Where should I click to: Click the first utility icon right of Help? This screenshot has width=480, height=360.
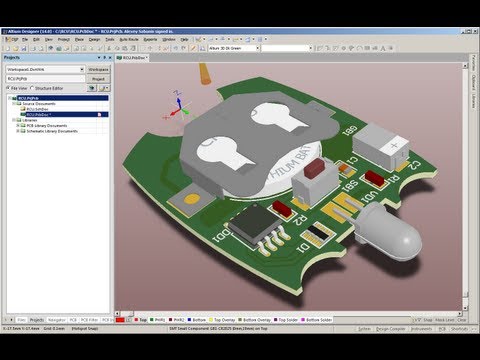[x=198, y=39]
